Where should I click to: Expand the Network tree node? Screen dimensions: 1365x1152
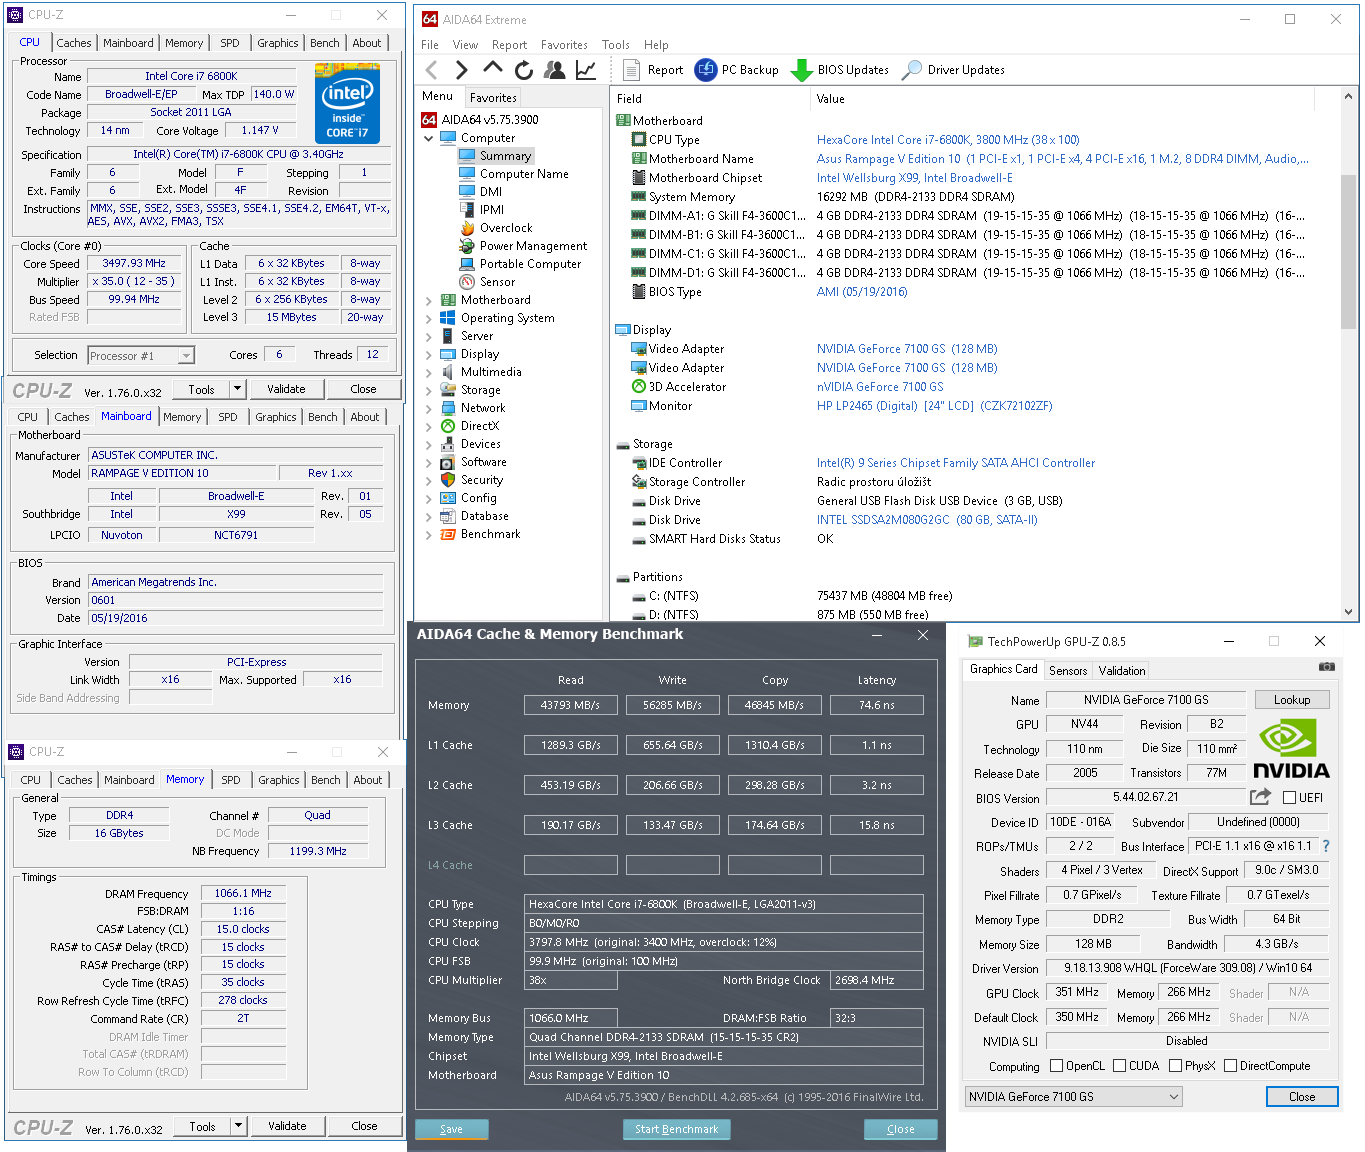point(429,409)
